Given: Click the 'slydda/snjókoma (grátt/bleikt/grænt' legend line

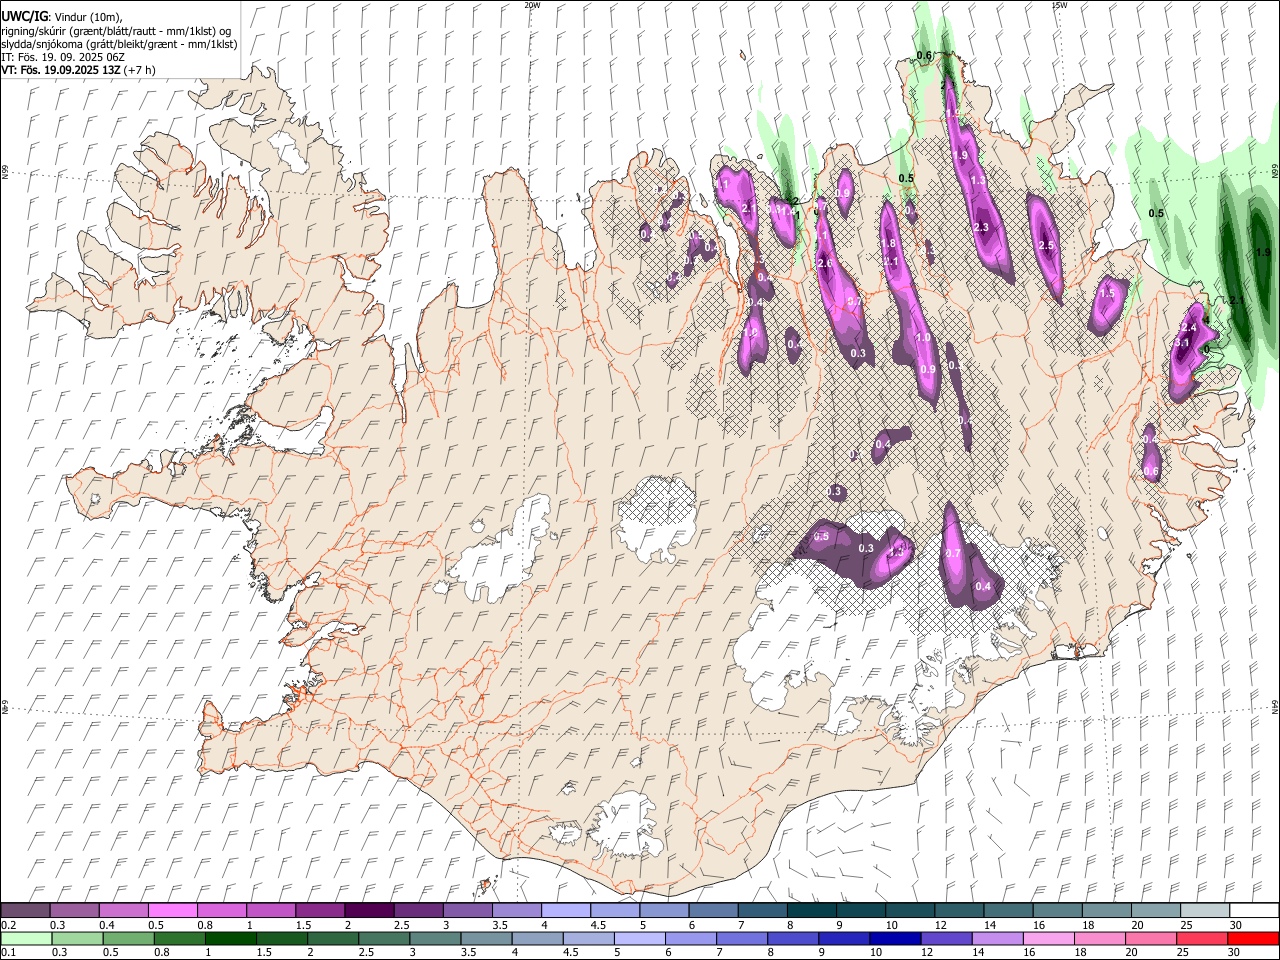Looking at the screenshot, I should pyautogui.click(x=119, y=44).
